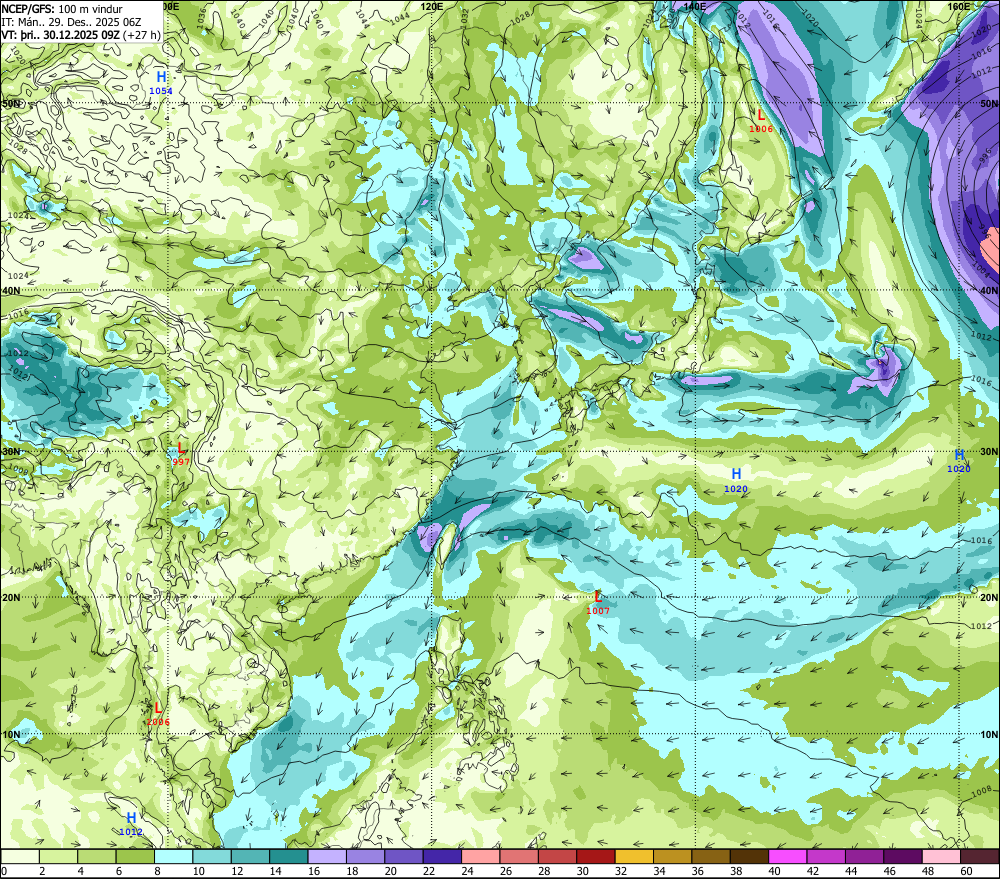Click the low pressure marker L 997

click(x=181, y=454)
